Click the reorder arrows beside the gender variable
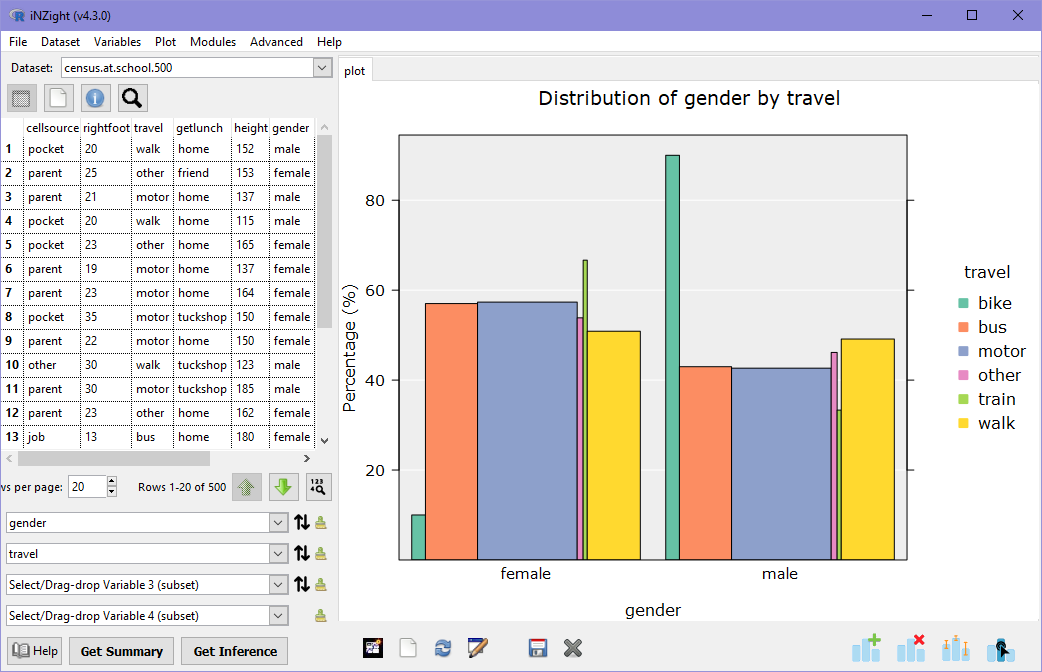This screenshot has width=1042, height=672. (301, 522)
